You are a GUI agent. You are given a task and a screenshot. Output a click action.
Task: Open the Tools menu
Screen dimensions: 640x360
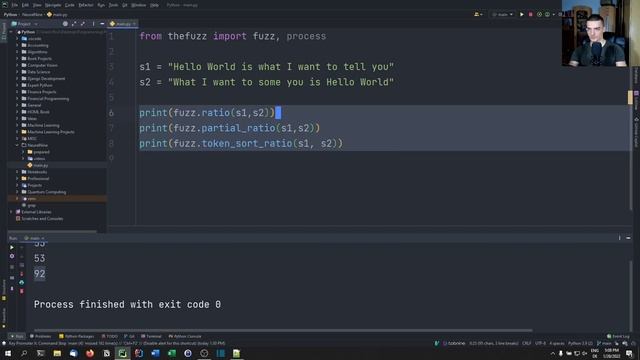click(113, 5)
